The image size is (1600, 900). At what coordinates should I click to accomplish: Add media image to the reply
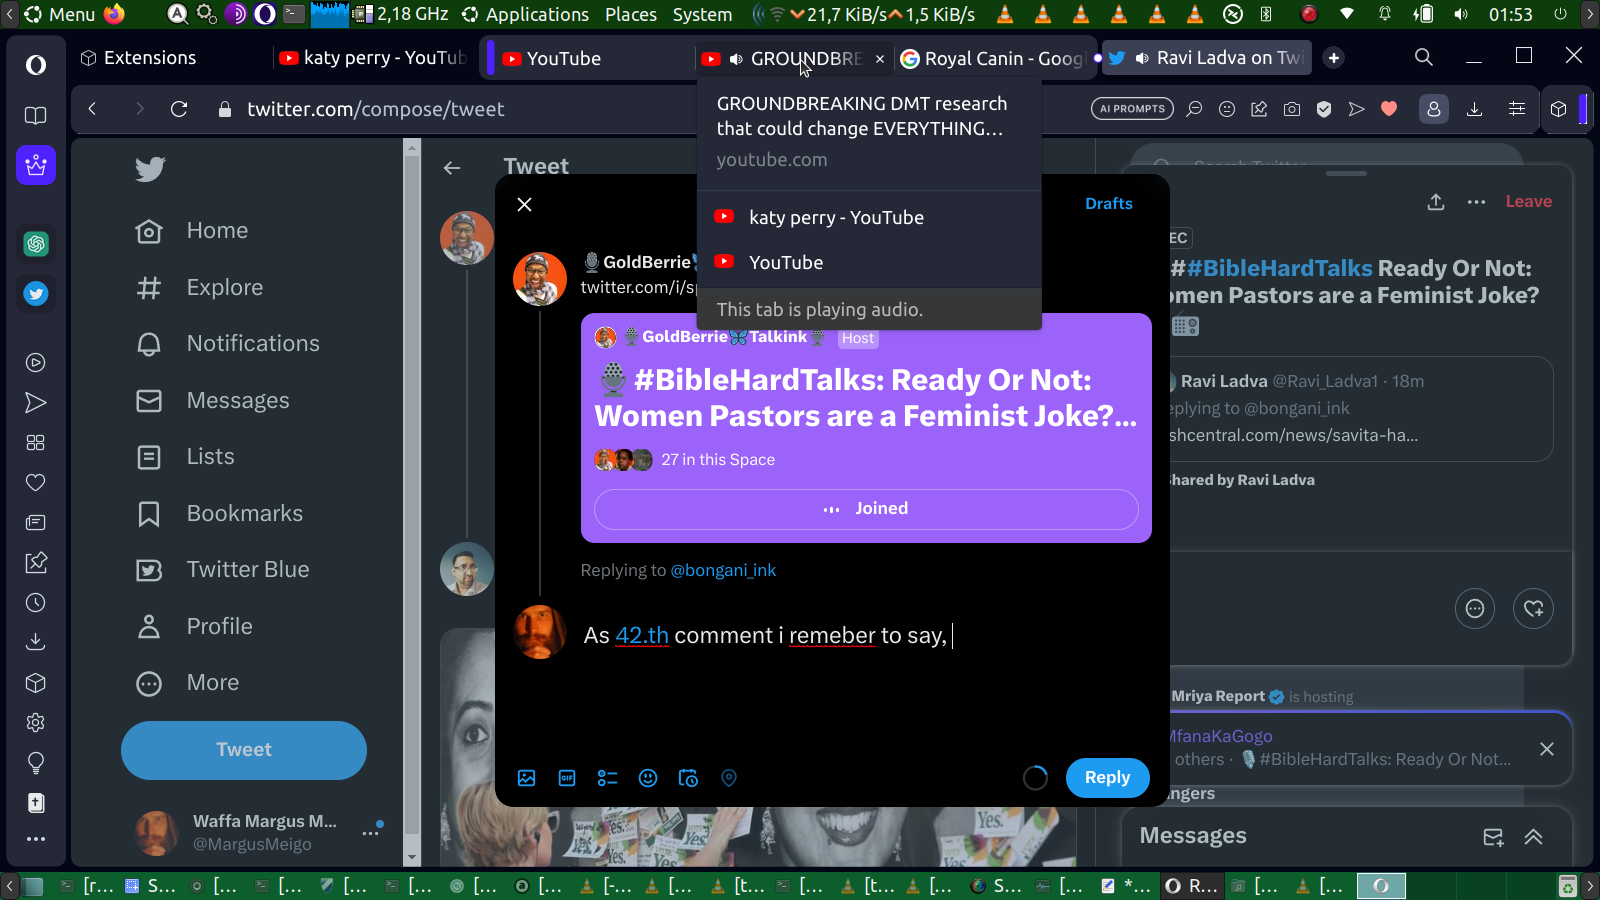click(527, 778)
